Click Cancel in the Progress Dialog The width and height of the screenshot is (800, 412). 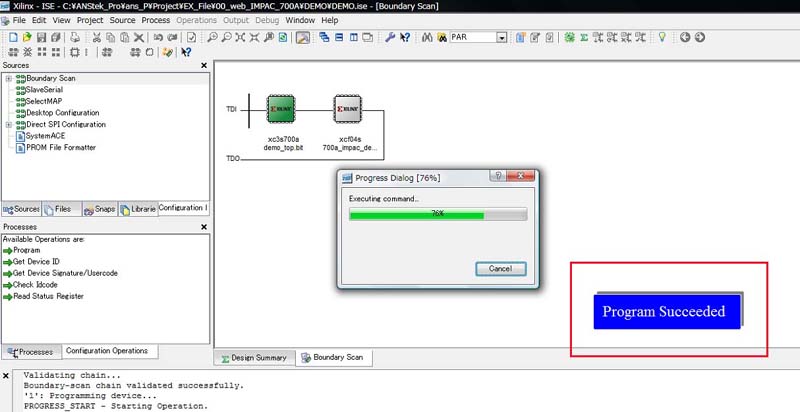pyautogui.click(x=501, y=269)
